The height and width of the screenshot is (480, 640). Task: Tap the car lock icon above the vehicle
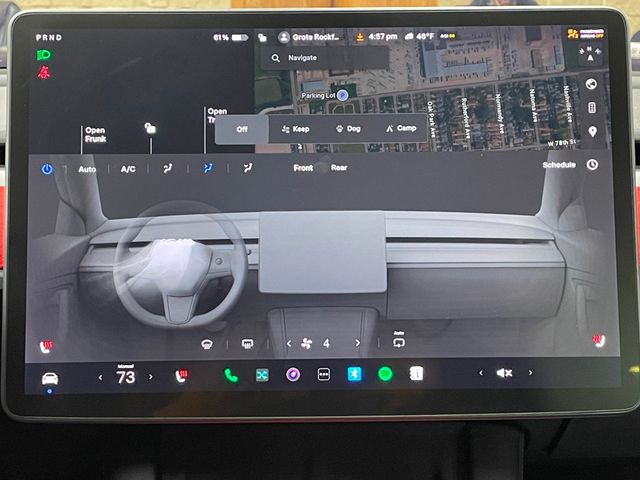click(x=150, y=128)
